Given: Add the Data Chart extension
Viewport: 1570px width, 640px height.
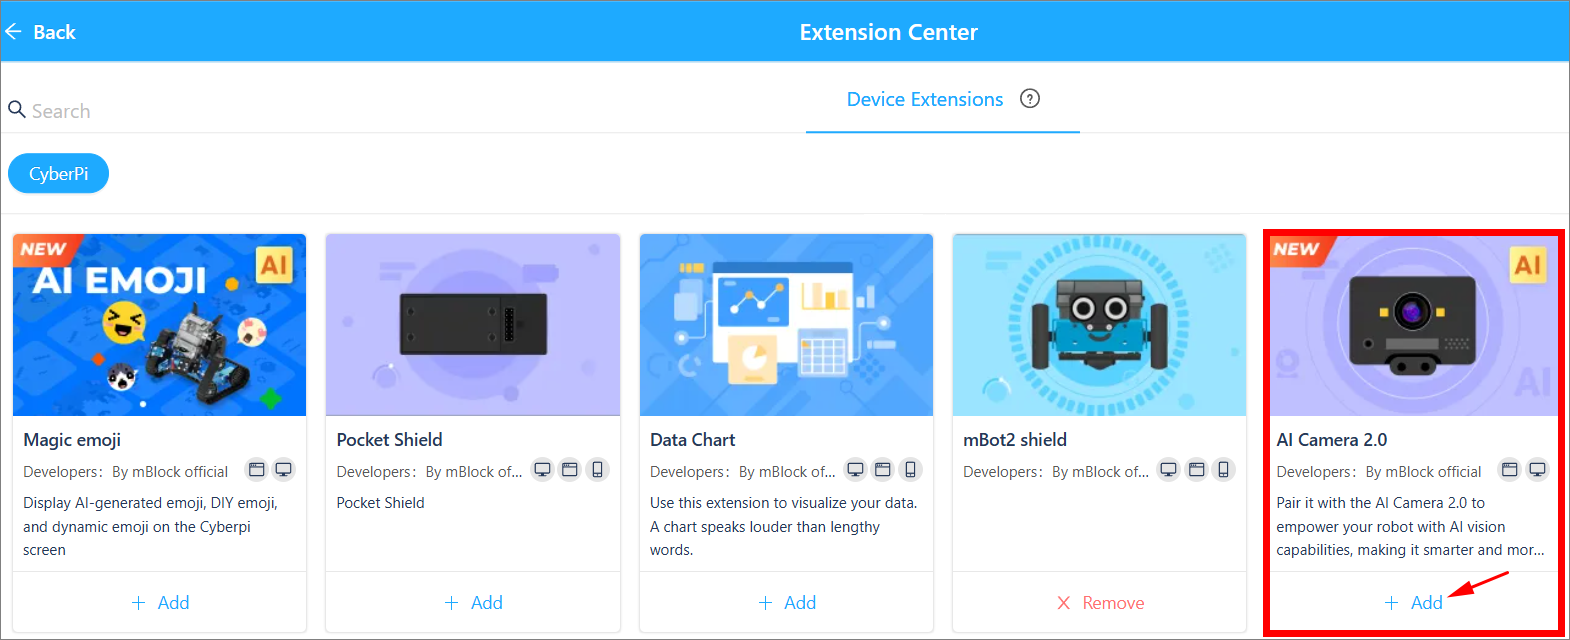Looking at the screenshot, I should click(x=787, y=603).
